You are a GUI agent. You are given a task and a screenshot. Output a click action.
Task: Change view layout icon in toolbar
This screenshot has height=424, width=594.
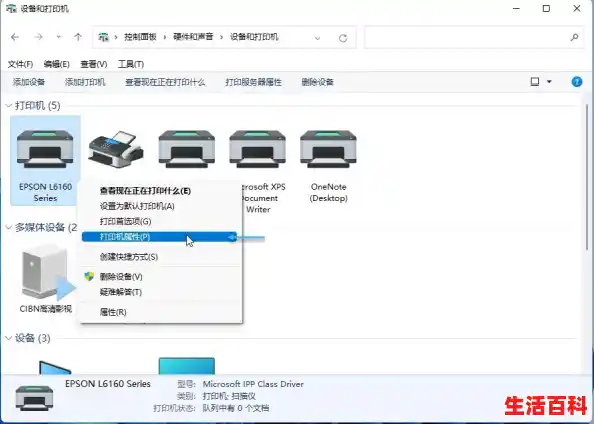(x=535, y=81)
